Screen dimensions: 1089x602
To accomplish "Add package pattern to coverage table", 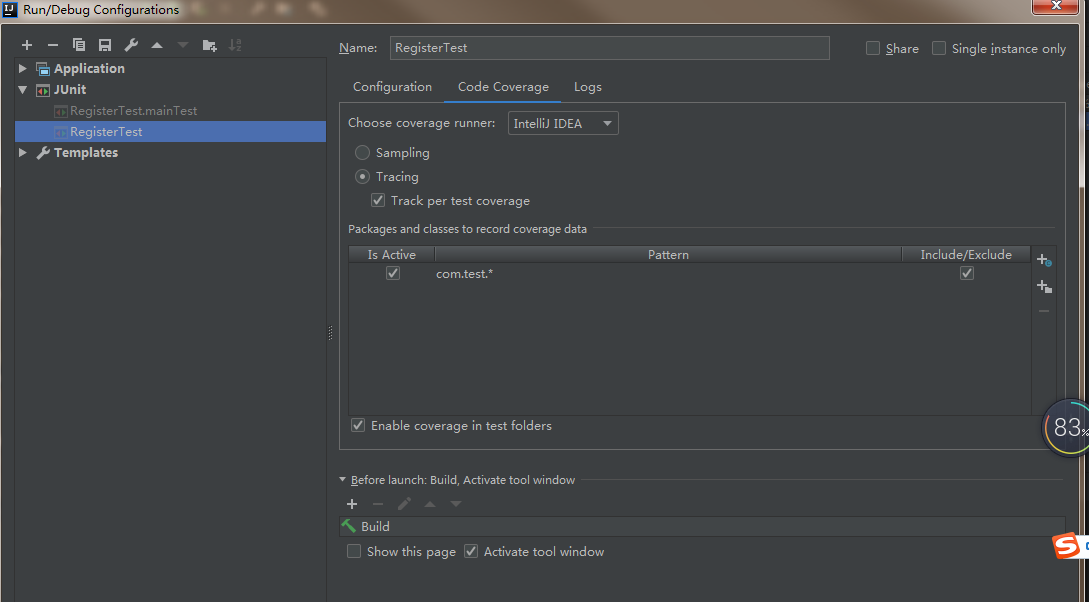I will (x=1044, y=286).
